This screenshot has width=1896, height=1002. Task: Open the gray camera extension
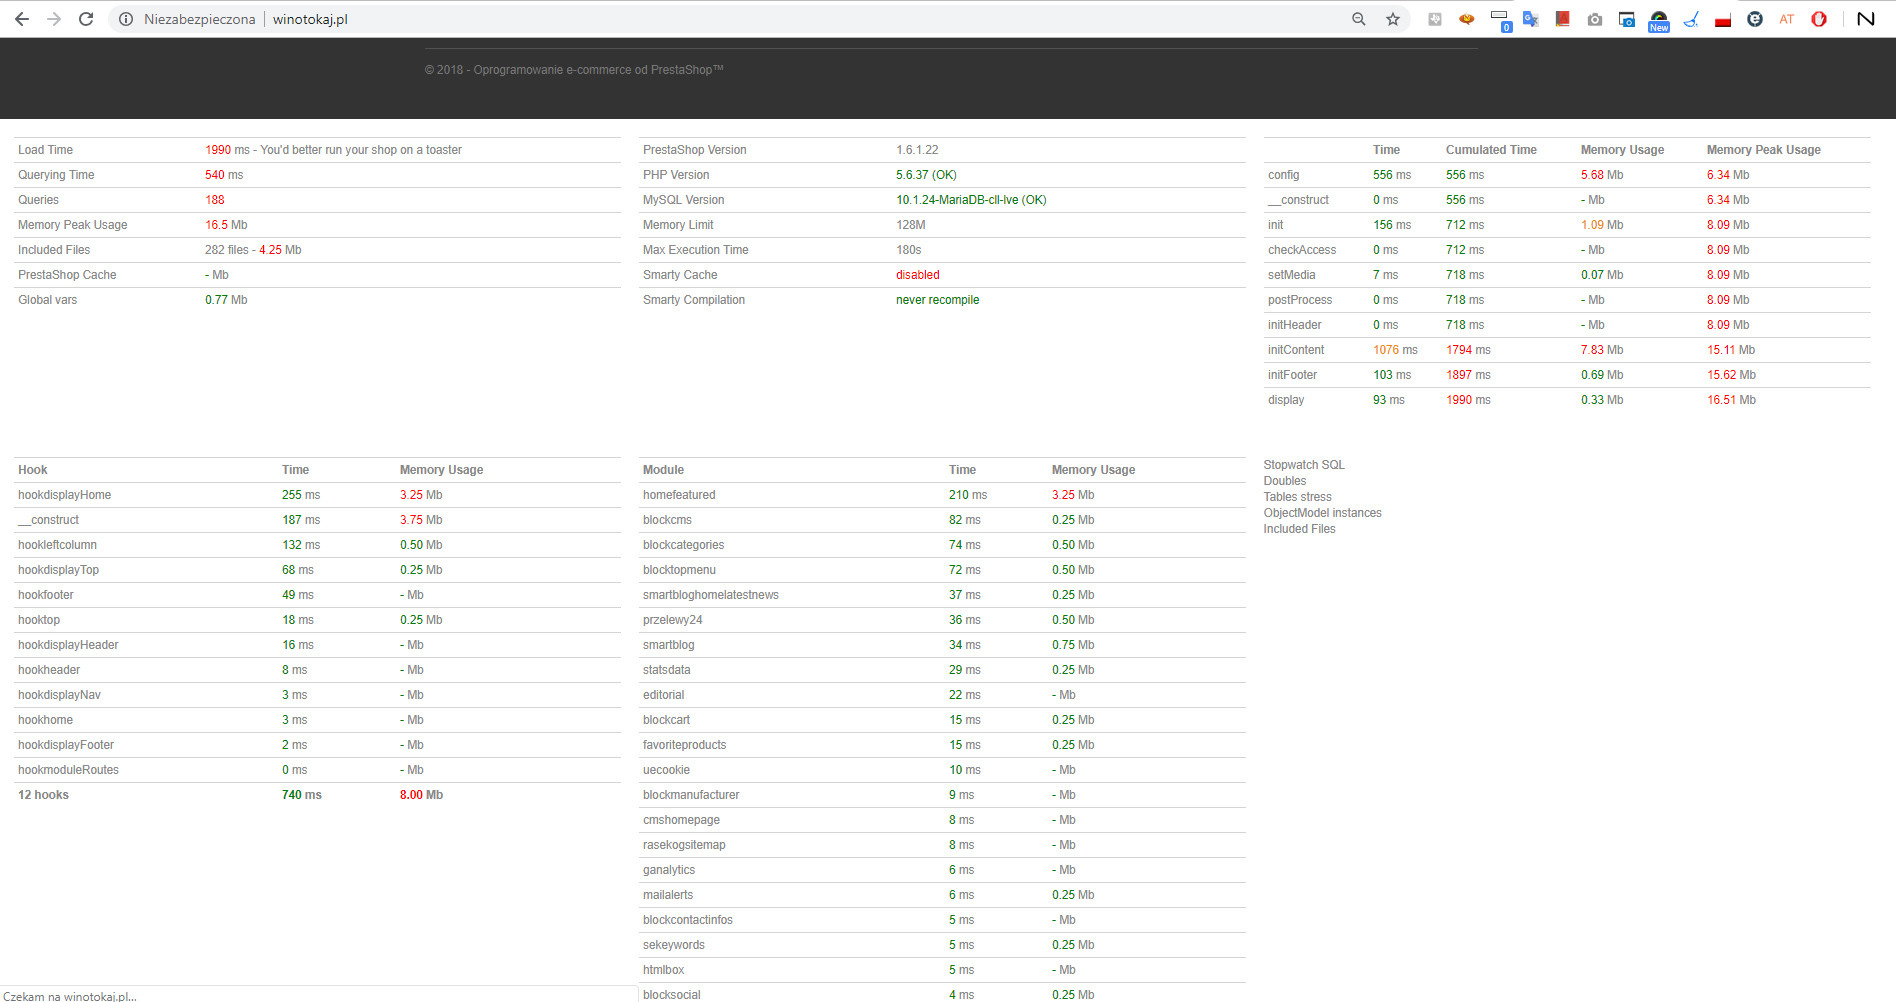(1595, 19)
